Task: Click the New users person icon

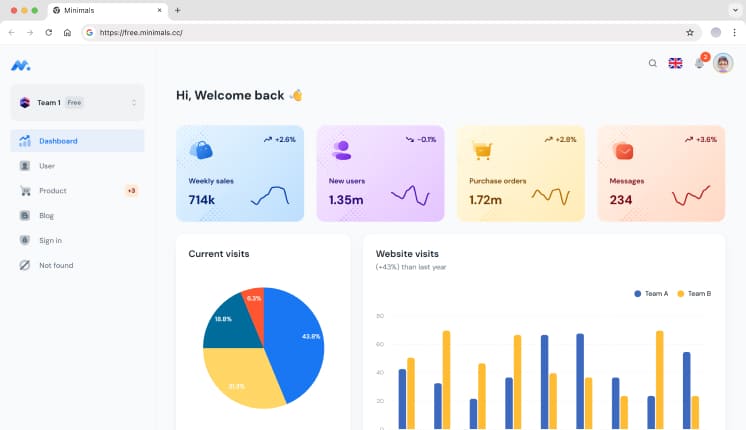Action: [342, 150]
